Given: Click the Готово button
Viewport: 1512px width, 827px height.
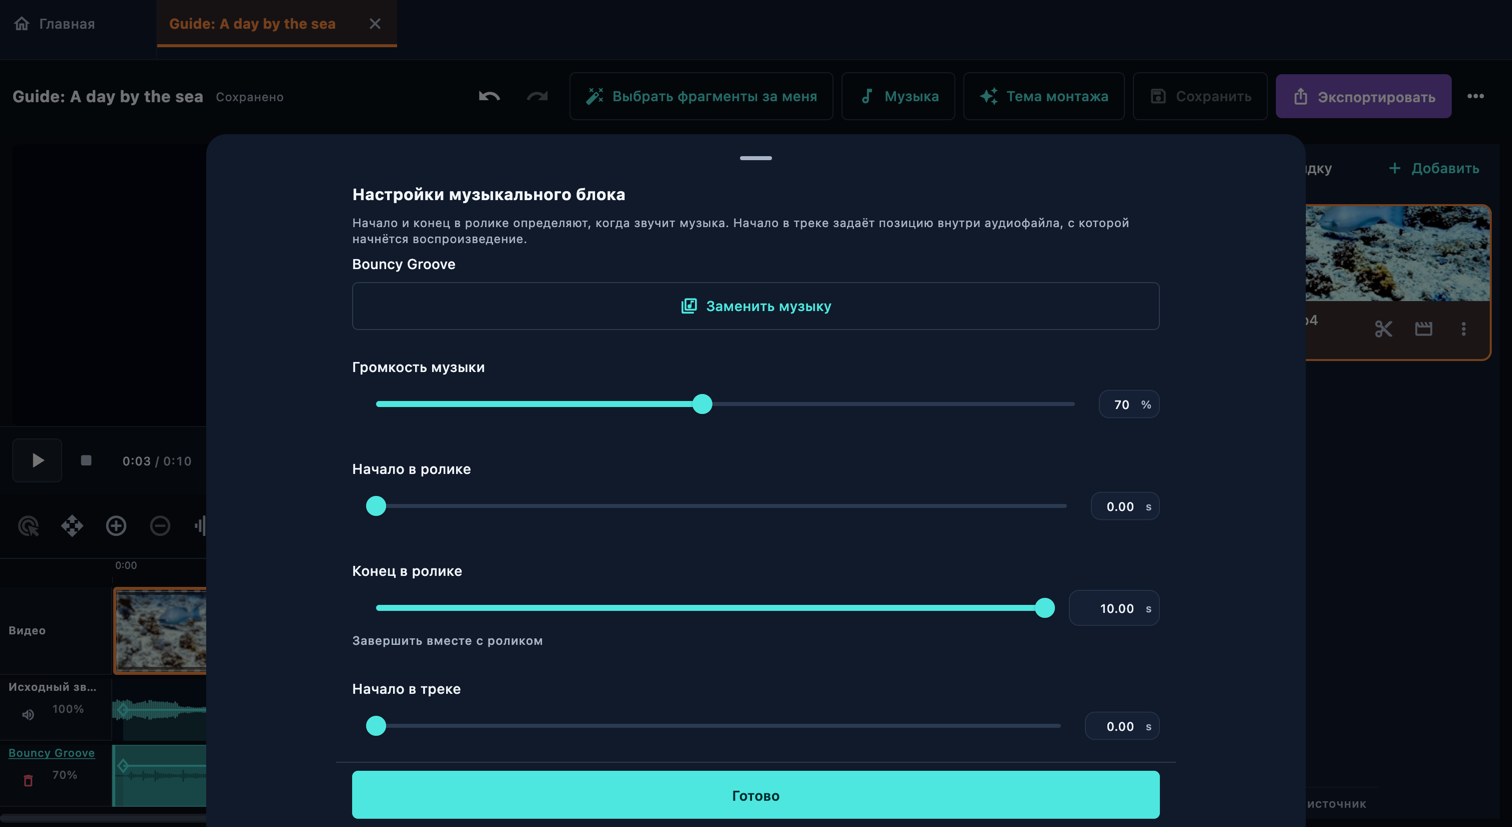Looking at the screenshot, I should [x=756, y=795].
